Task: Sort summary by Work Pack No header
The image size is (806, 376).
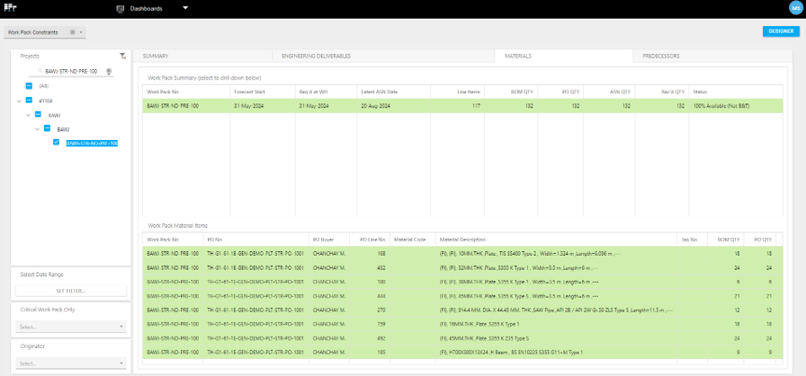Action: (x=186, y=92)
